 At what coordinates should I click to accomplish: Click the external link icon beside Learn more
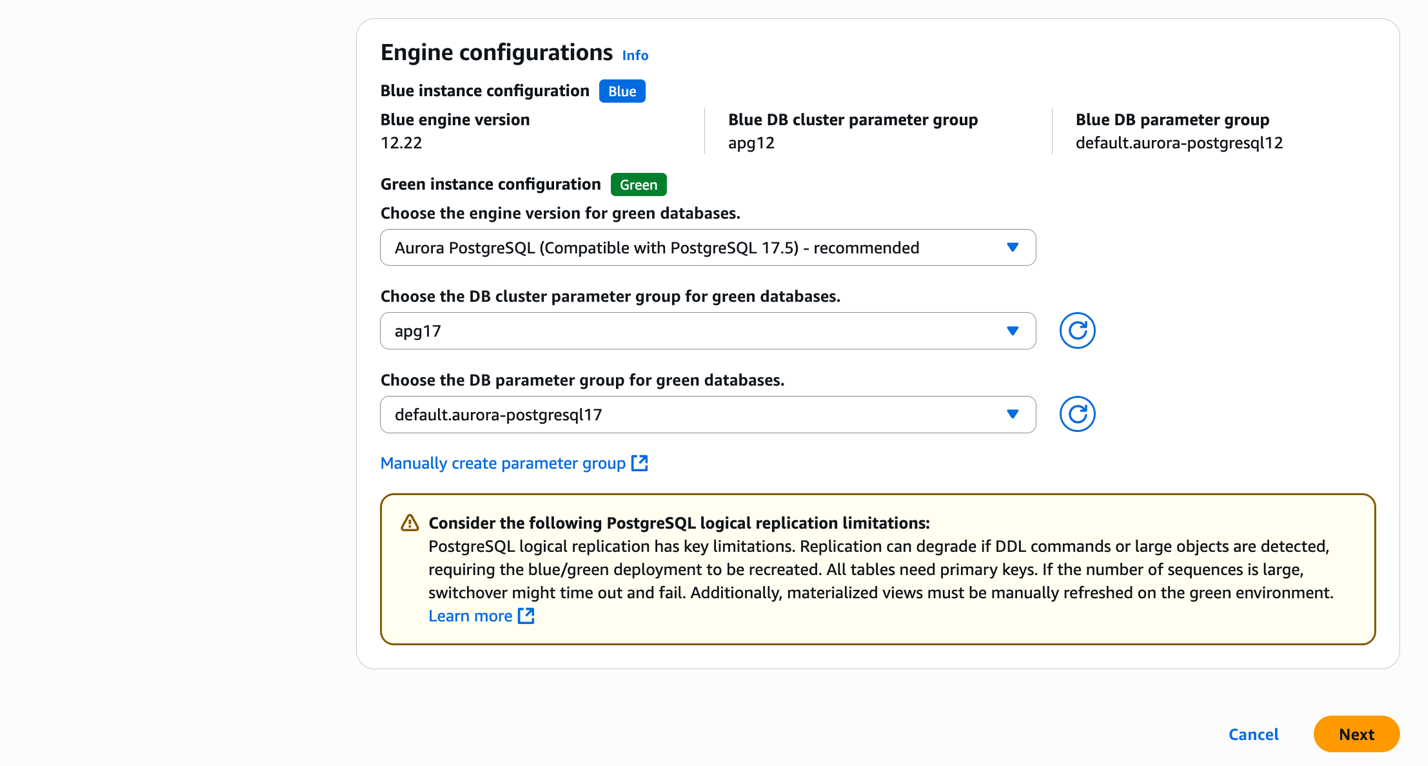pos(526,616)
